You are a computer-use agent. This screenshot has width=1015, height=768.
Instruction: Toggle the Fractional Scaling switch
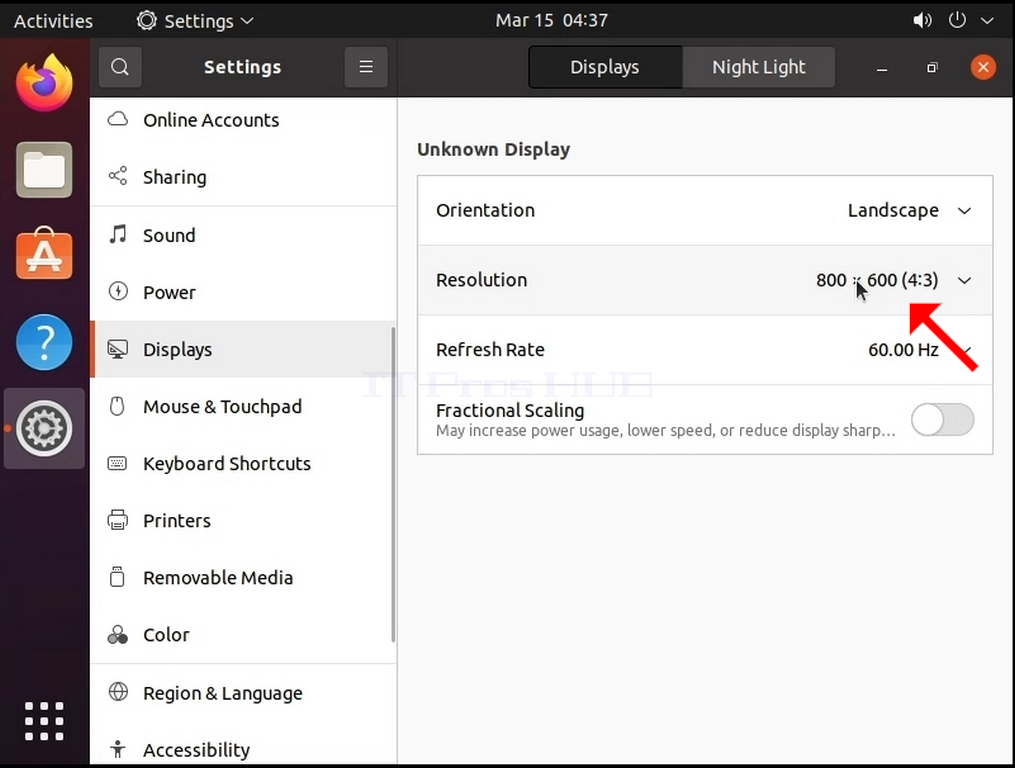tap(942, 420)
